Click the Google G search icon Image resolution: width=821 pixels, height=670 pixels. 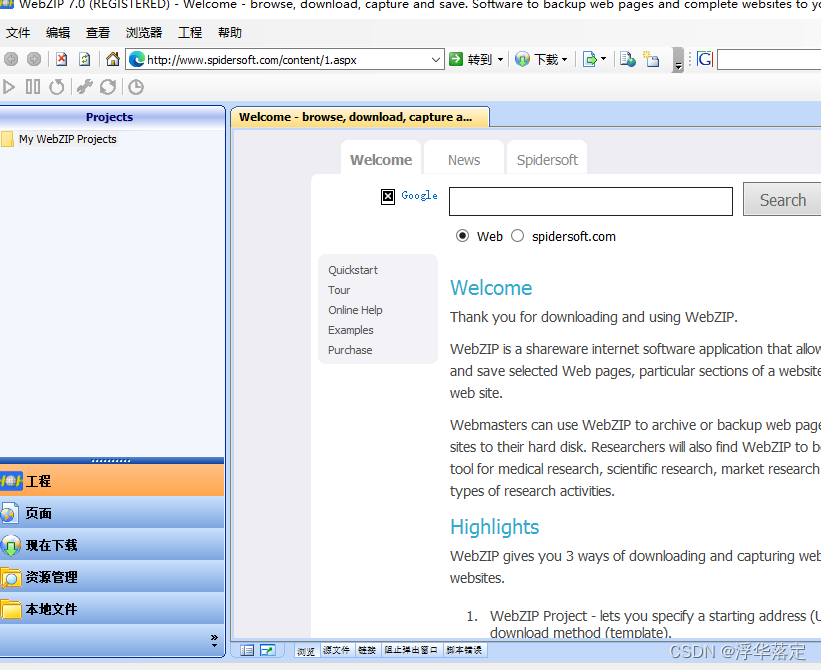point(705,59)
